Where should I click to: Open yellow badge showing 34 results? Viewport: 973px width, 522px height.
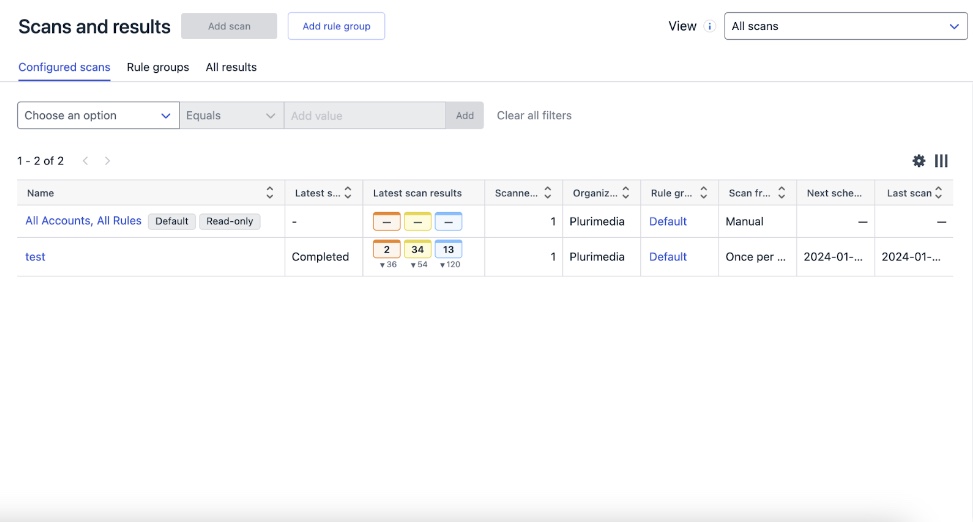418,250
